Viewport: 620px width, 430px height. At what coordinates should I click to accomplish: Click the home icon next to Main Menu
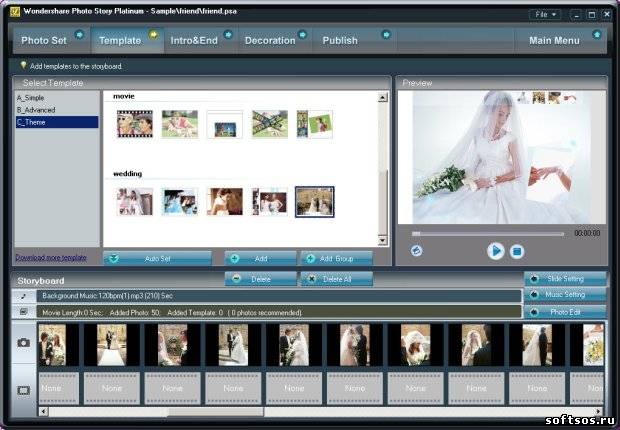597,35
